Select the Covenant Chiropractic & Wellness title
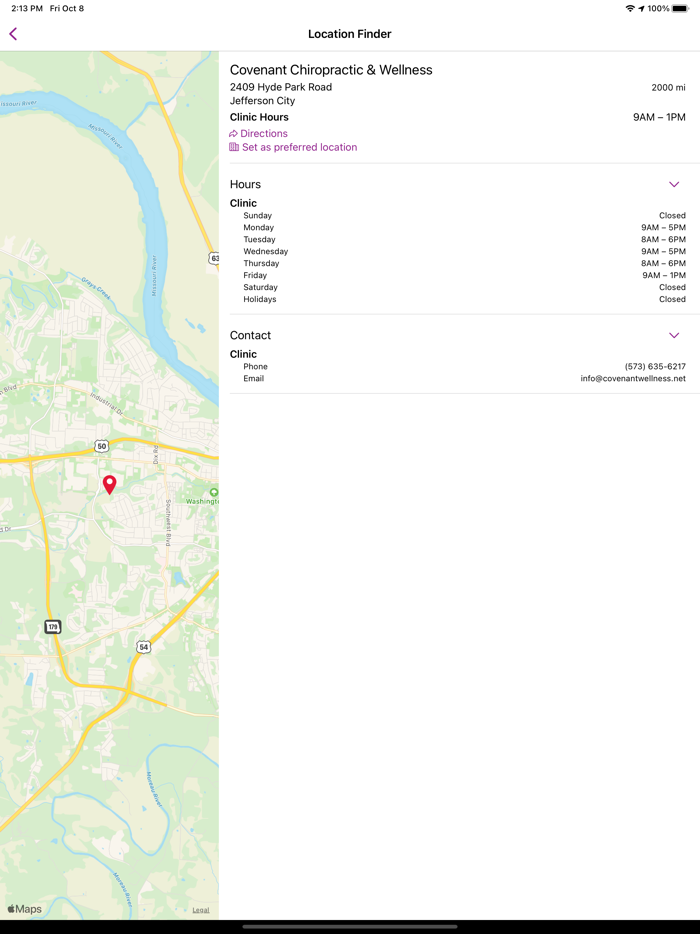Viewport: 700px width, 934px height. click(331, 70)
